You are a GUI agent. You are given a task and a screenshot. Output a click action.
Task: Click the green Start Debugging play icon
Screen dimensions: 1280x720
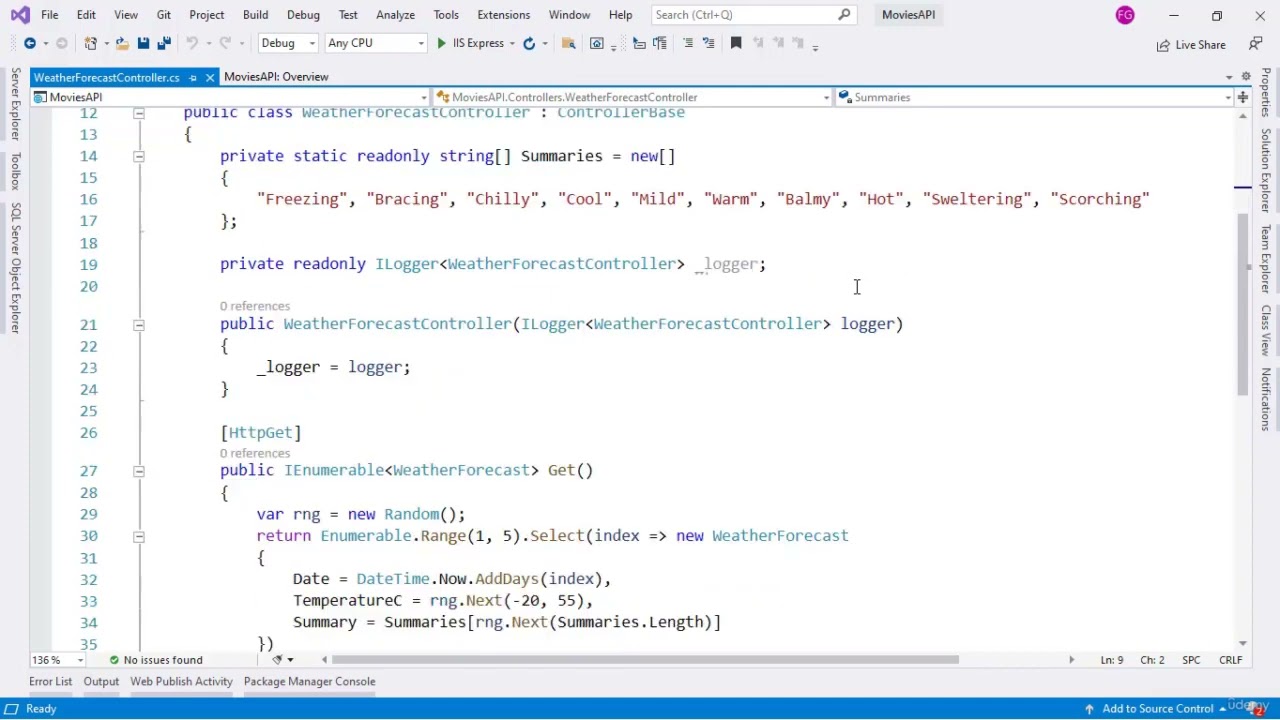coord(442,43)
